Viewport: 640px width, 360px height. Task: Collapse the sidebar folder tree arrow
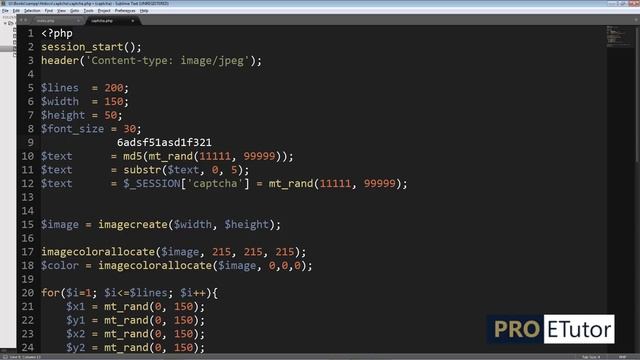[x=5, y=23]
